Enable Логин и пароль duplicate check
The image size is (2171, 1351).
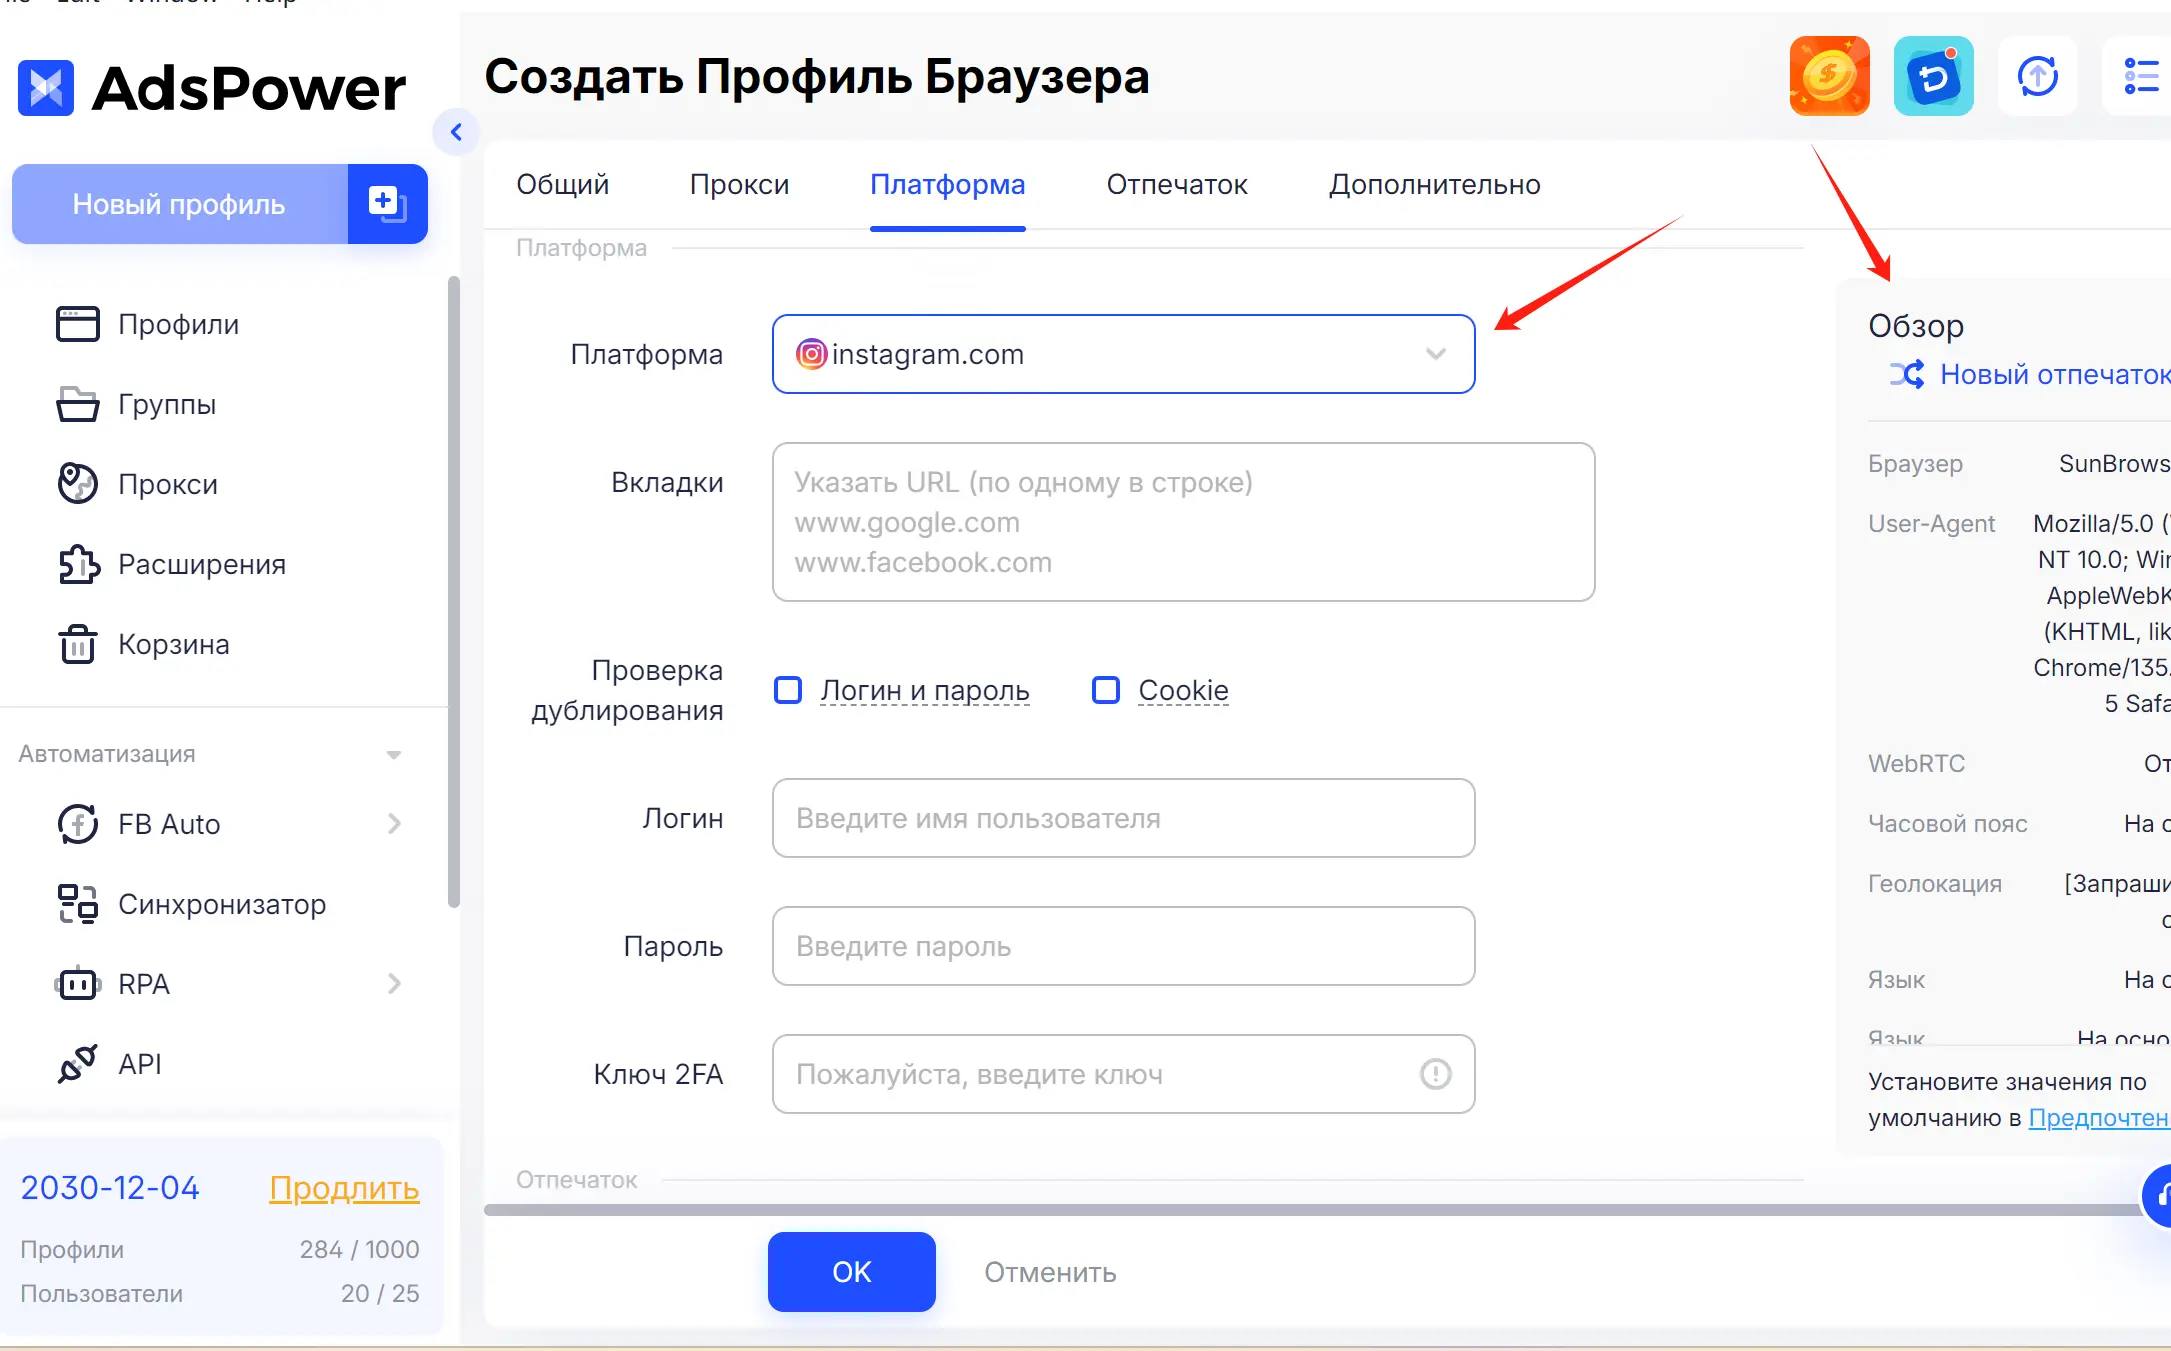(788, 690)
